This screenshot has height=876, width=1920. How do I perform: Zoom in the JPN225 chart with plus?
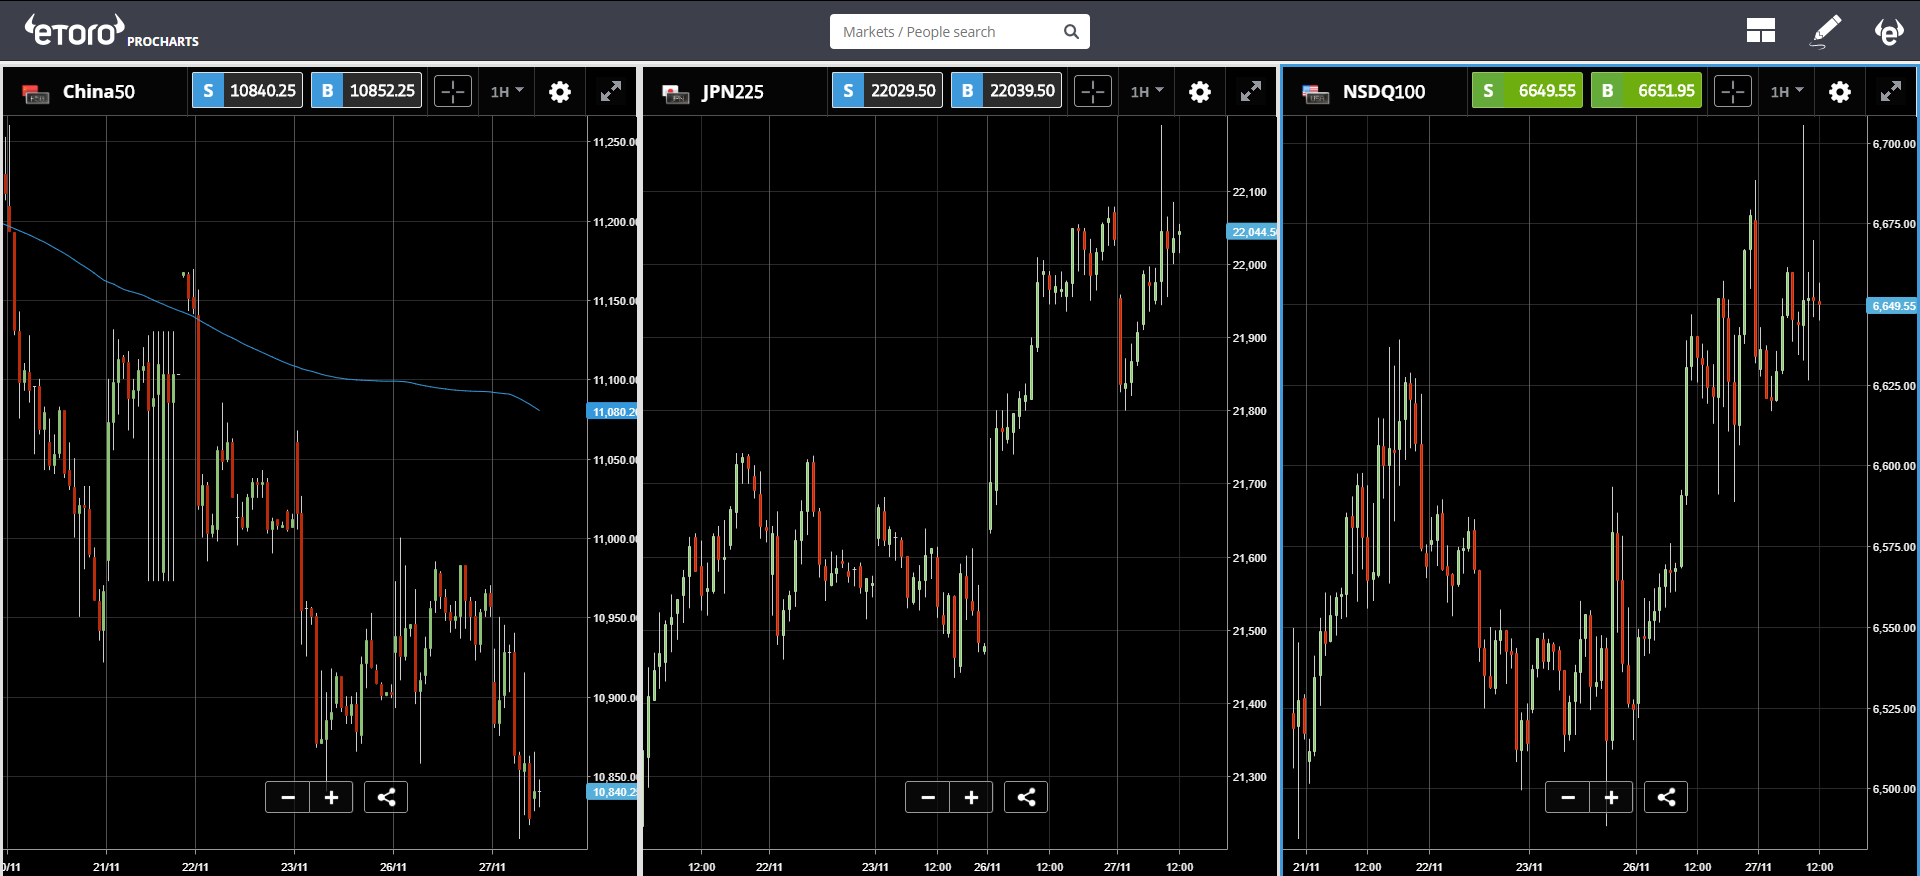click(x=971, y=797)
